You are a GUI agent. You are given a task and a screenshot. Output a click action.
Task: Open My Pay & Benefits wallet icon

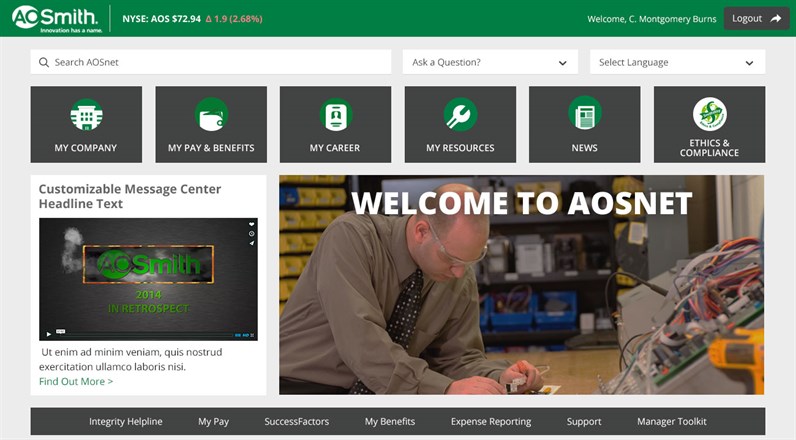[211, 115]
